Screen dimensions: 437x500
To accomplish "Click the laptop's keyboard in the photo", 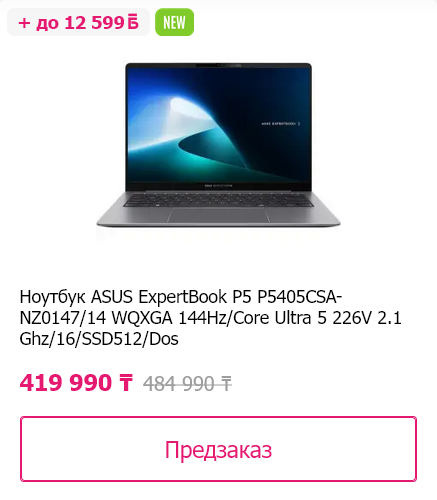I will coord(218,200).
